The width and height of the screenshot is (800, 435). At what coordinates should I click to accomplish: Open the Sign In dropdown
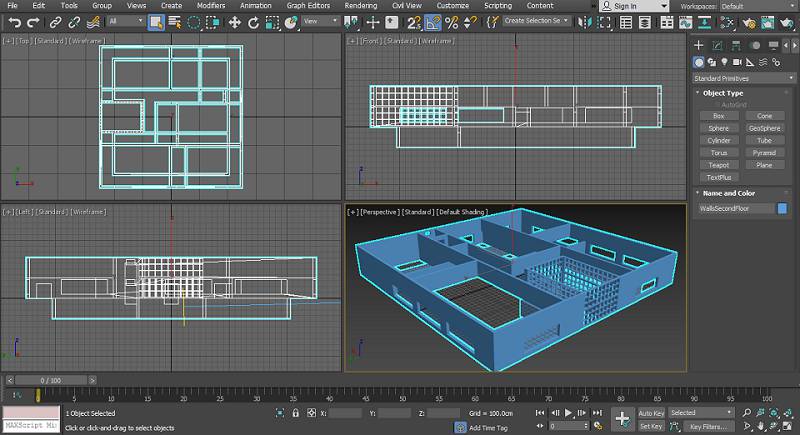point(634,6)
